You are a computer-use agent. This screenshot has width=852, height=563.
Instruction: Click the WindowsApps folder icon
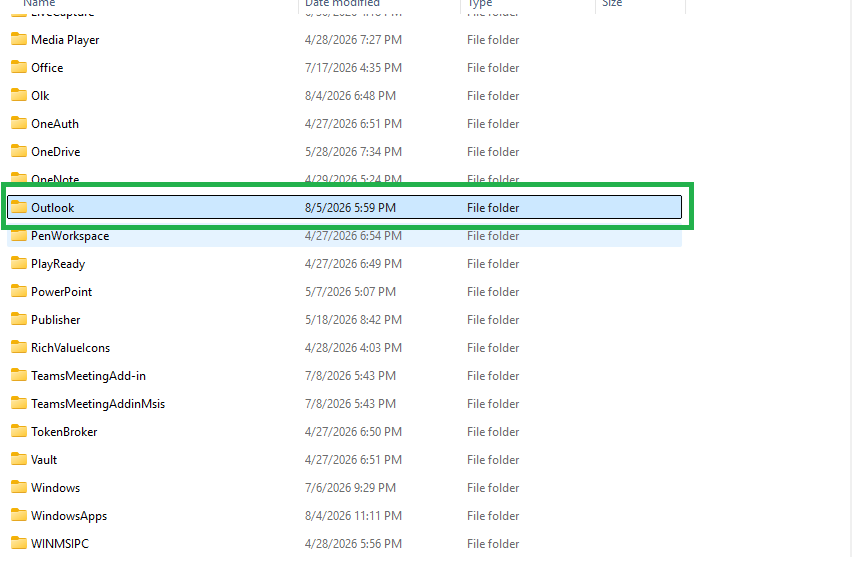point(18,515)
